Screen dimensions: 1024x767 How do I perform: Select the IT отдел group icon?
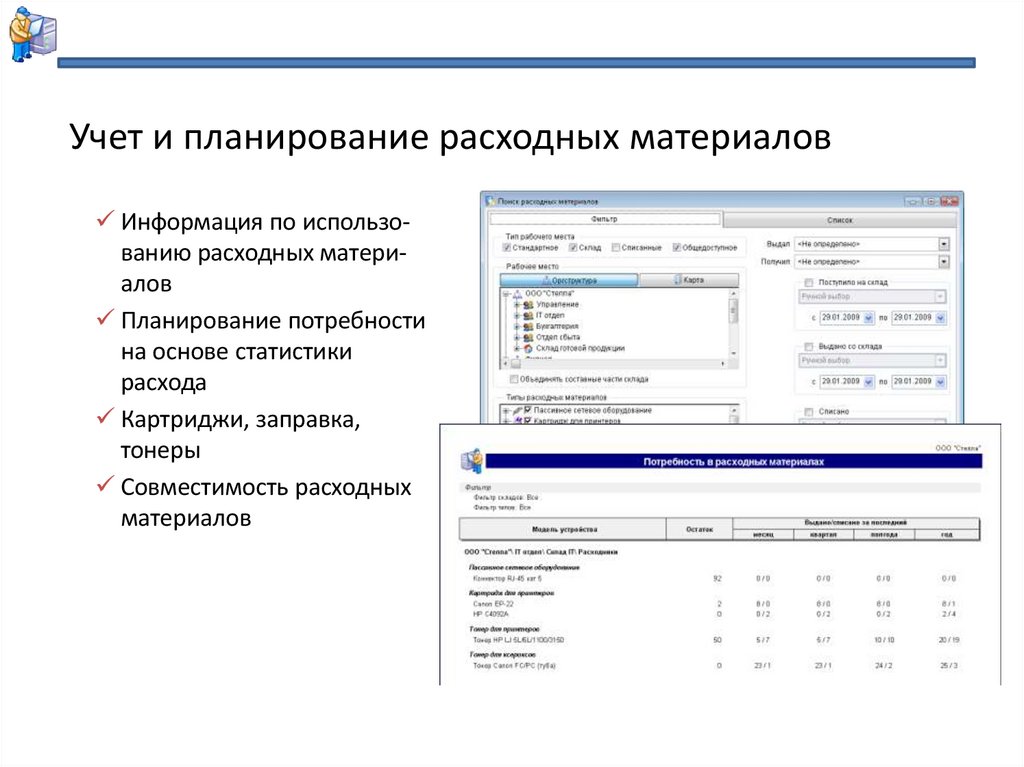click(528, 316)
